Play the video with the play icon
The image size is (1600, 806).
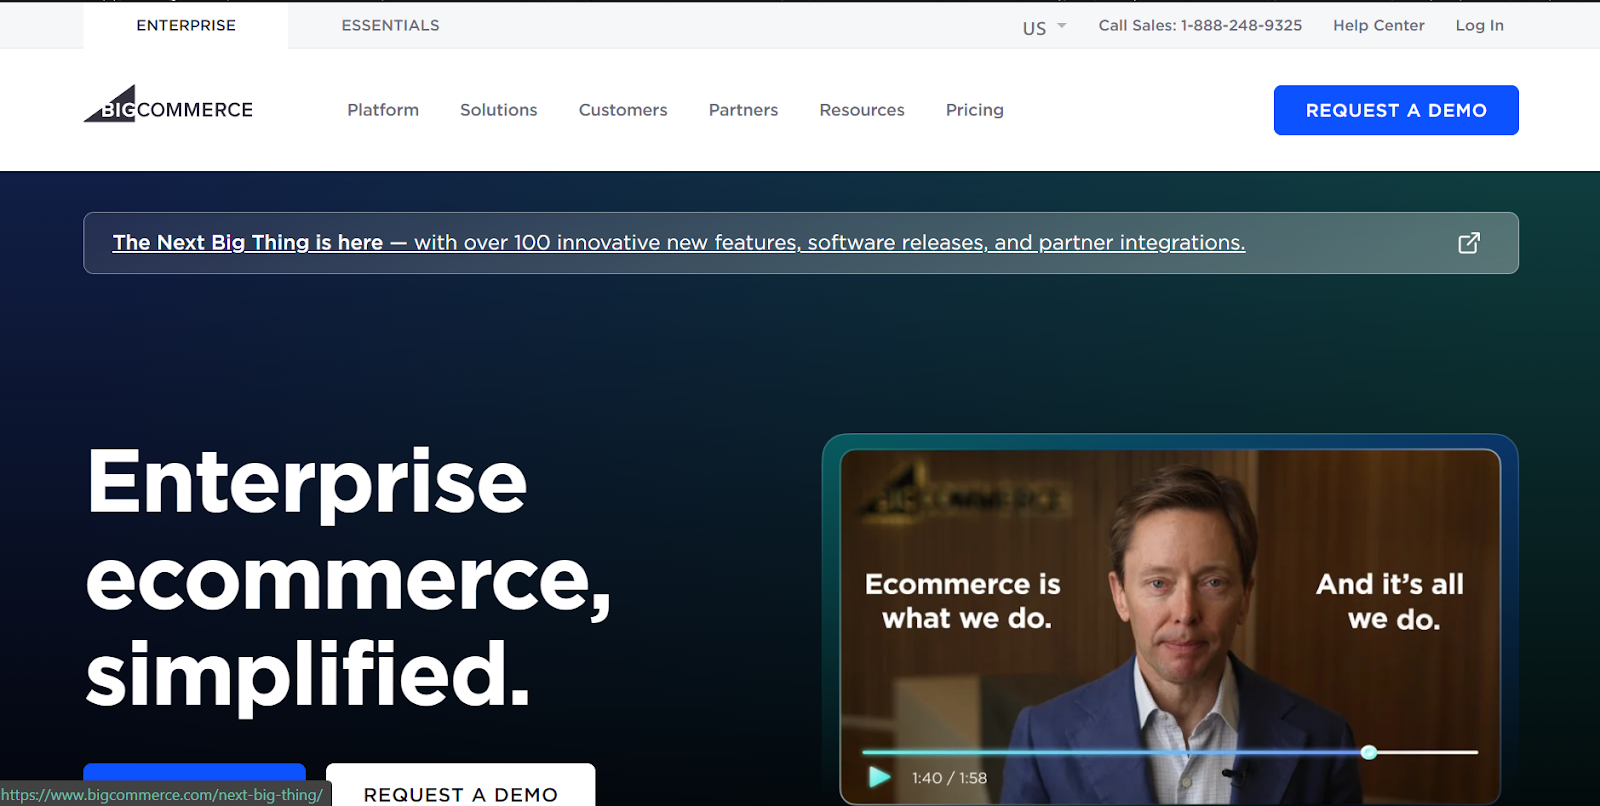click(879, 777)
